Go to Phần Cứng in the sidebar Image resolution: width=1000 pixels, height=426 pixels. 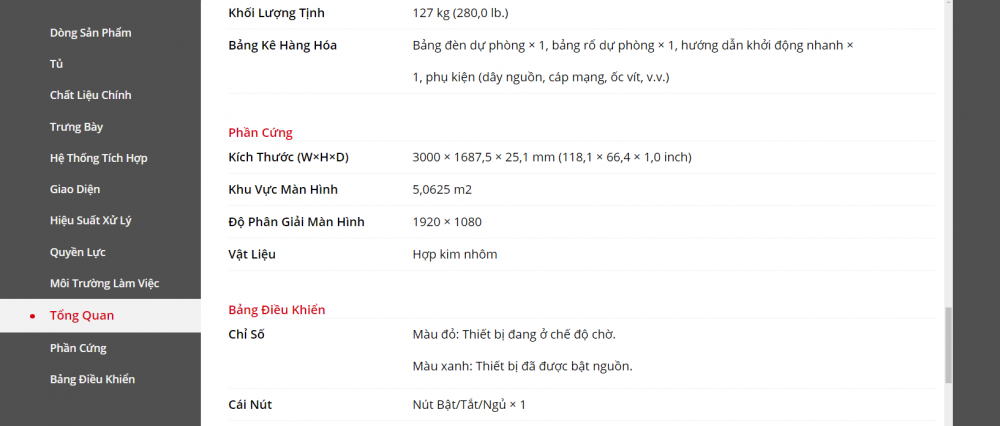tap(78, 348)
